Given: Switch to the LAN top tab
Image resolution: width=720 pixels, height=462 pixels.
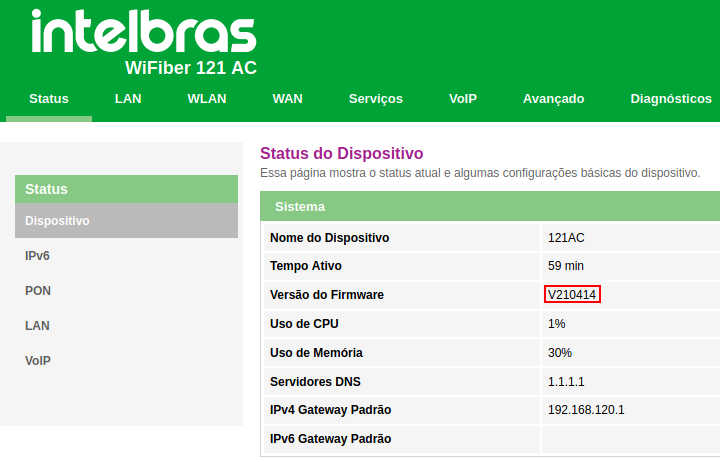Looking at the screenshot, I should click(128, 99).
